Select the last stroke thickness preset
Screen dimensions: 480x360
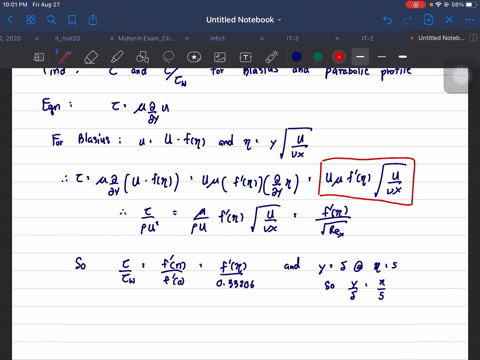(x=403, y=57)
